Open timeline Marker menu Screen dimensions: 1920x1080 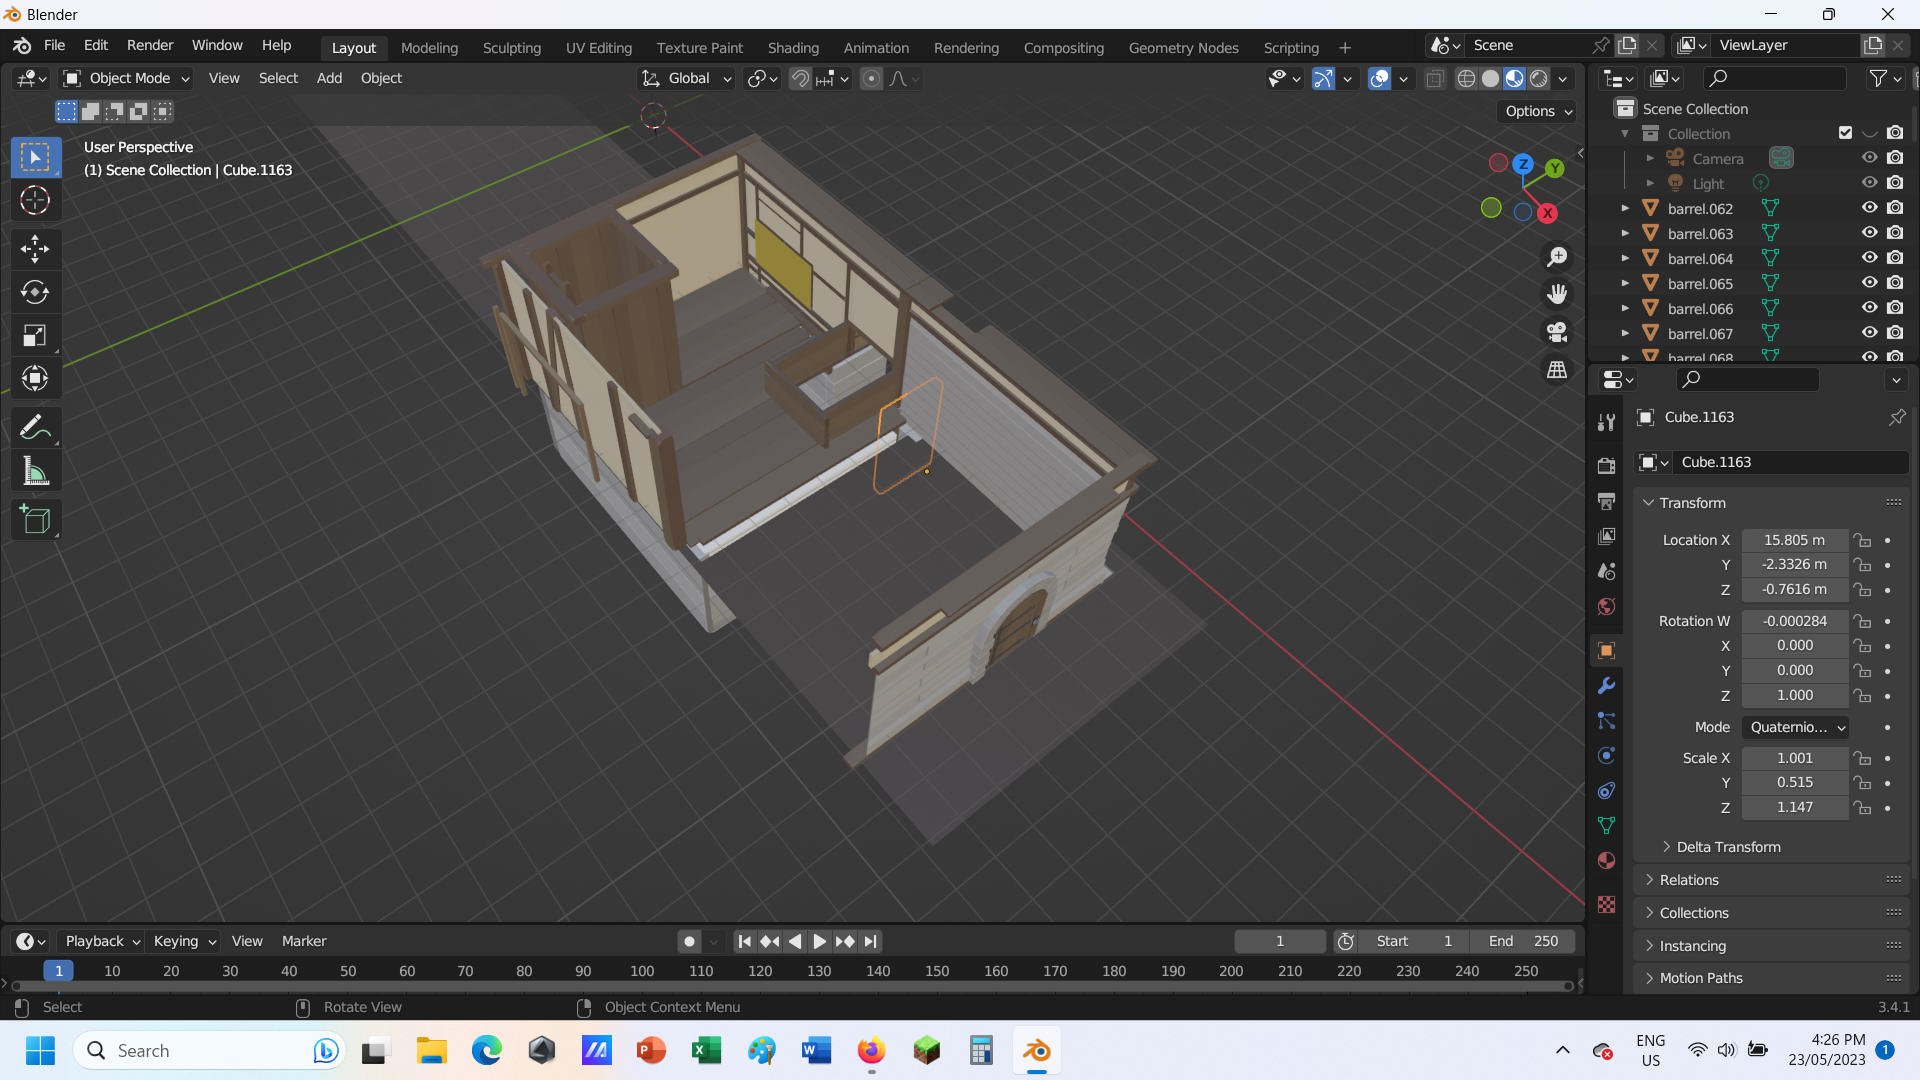click(x=304, y=941)
